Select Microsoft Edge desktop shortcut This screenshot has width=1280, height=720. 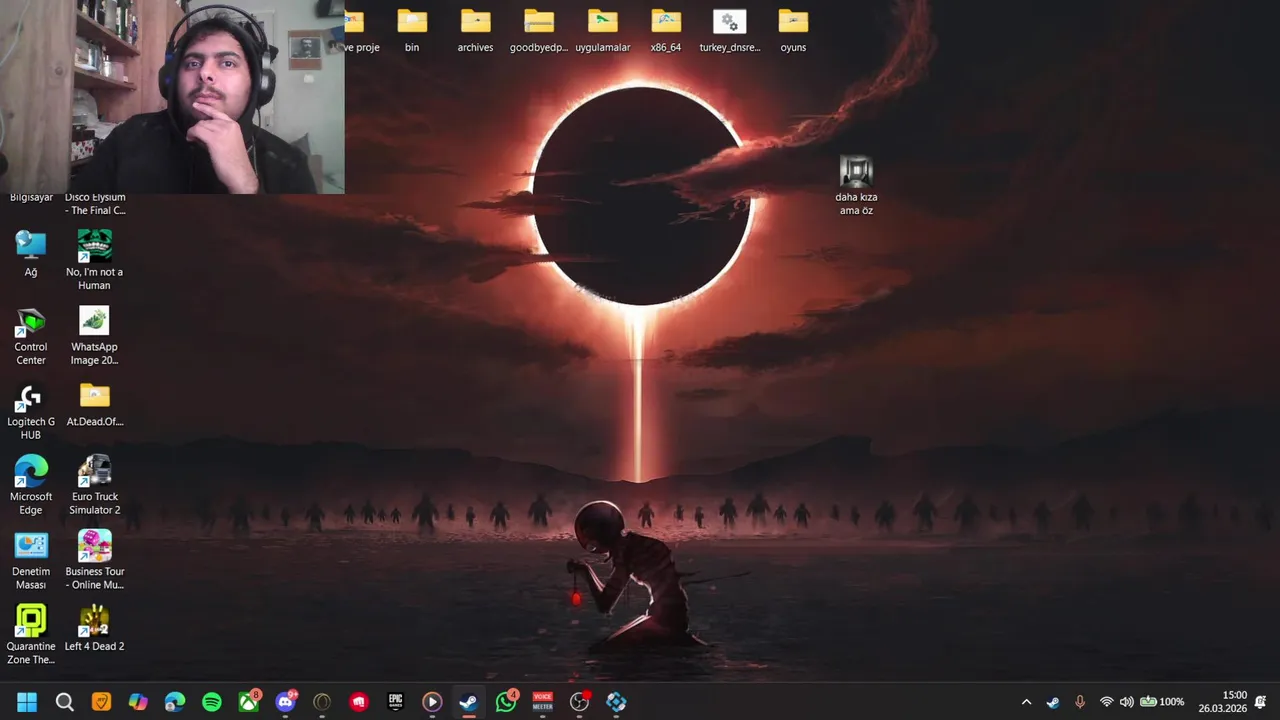point(31,486)
